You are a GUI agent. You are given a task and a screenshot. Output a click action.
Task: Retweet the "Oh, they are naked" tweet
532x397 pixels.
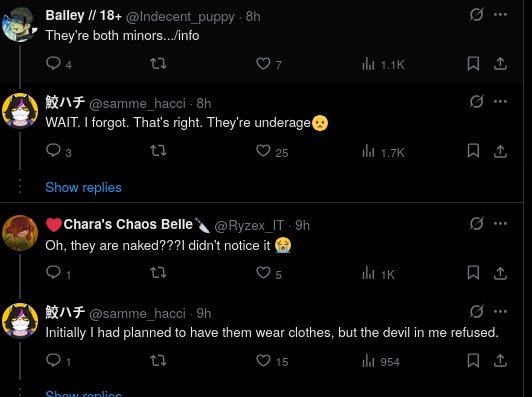click(x=158, y=272)
